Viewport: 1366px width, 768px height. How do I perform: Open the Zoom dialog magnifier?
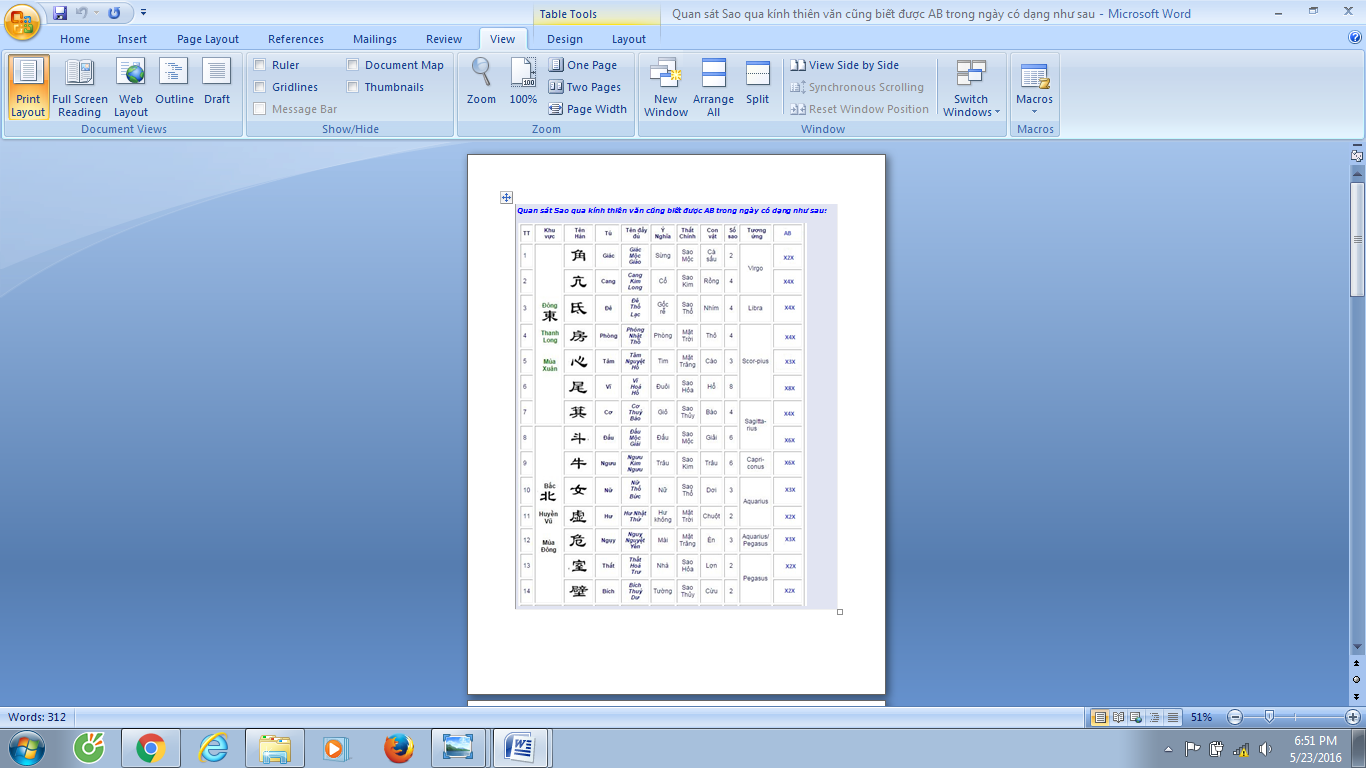[x=481, y=82]
